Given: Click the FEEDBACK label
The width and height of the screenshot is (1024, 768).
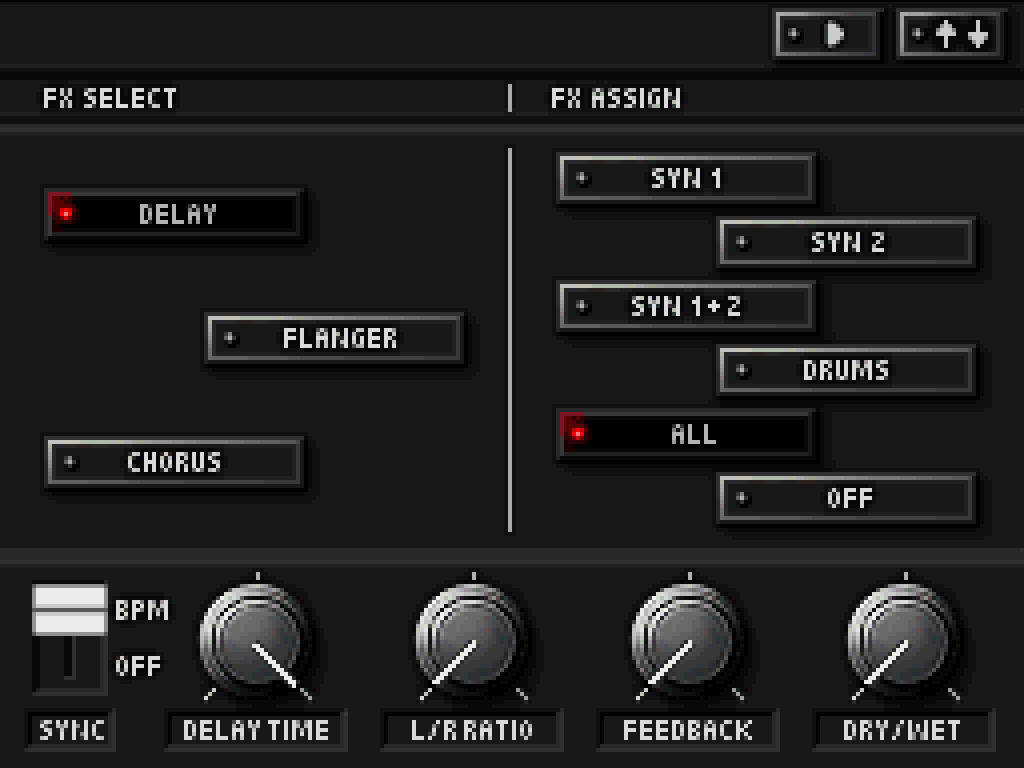Looking at the screenshot, I should tap(688, 730).
